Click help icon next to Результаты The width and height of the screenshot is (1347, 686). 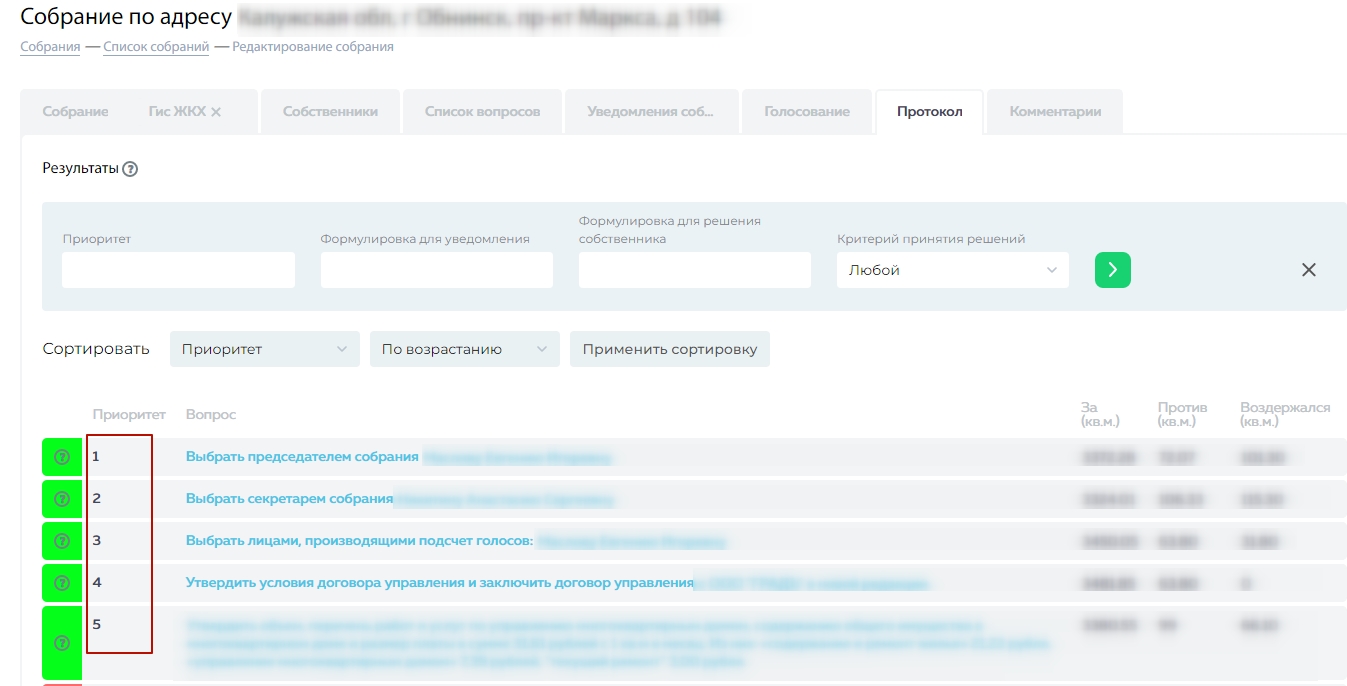tap(130, 169)
